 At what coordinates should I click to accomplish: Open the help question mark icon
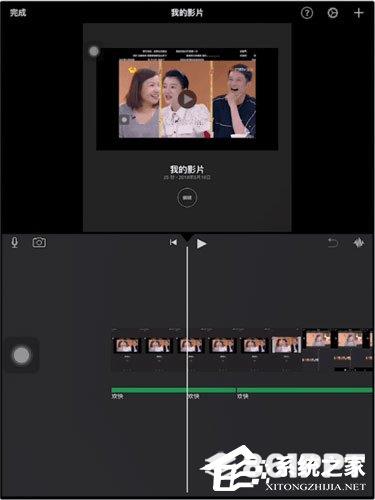click(307, 13)
